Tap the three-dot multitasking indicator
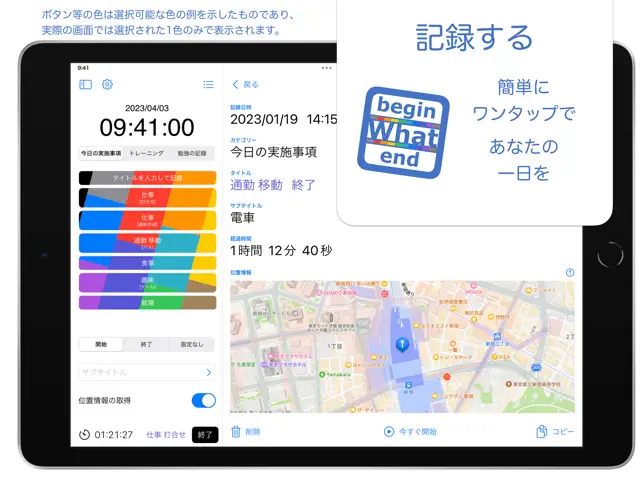Image resolution: width=643 pixels, height=482 pixels. point(326,68)
